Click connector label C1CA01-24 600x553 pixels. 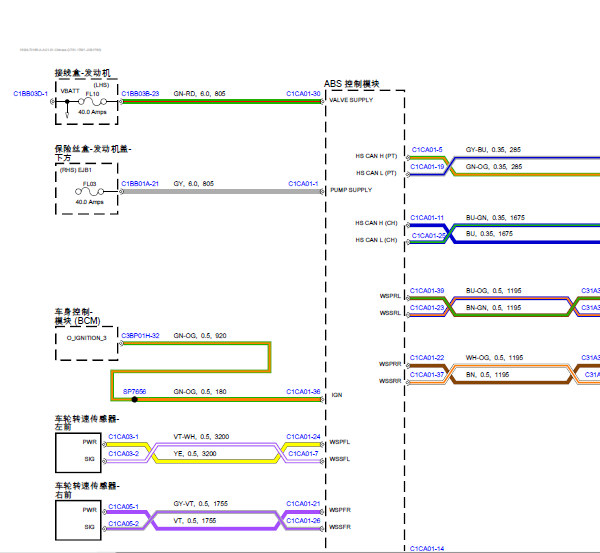[303, 437]
